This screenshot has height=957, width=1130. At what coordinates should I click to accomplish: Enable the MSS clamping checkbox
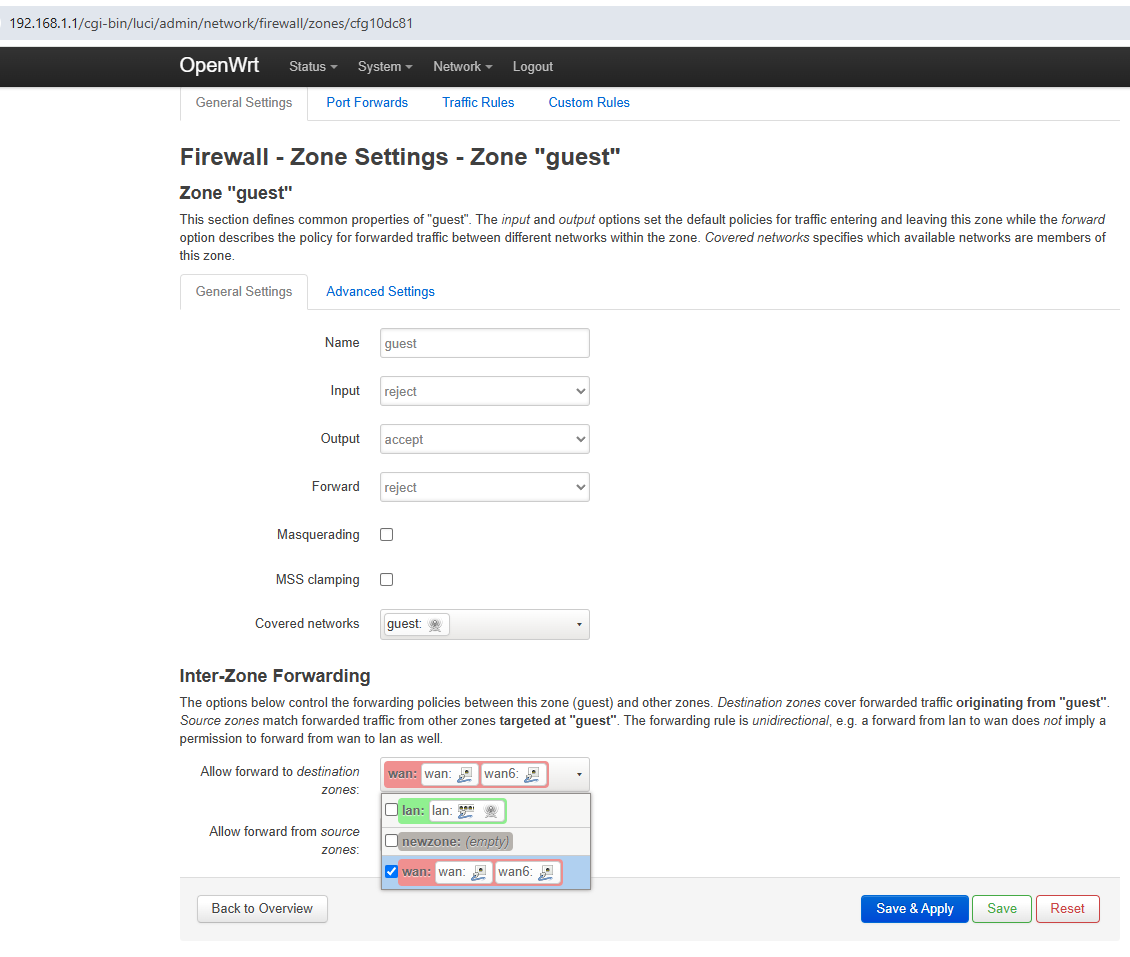[x=386, y=579]
